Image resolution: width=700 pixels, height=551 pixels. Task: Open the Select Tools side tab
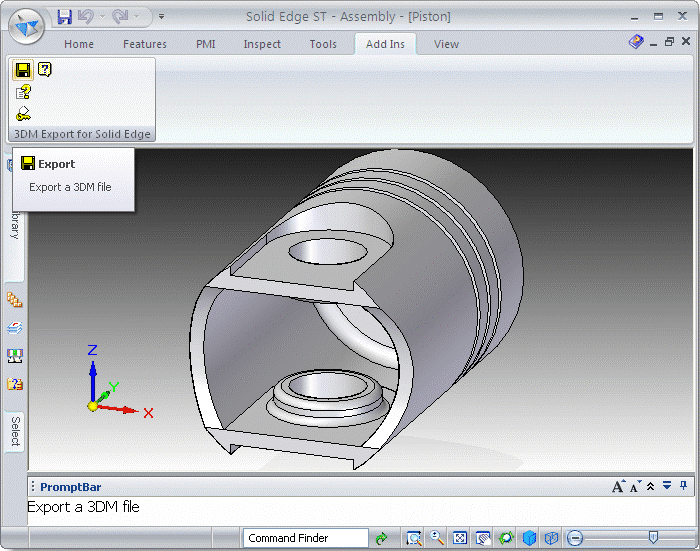(x=15, y=431)
